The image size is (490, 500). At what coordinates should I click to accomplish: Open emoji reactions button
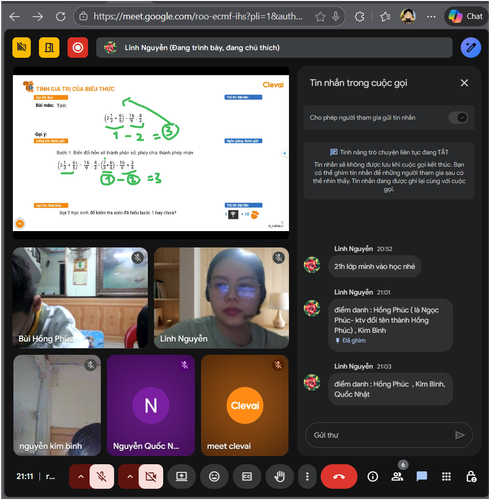coord(214,477)
